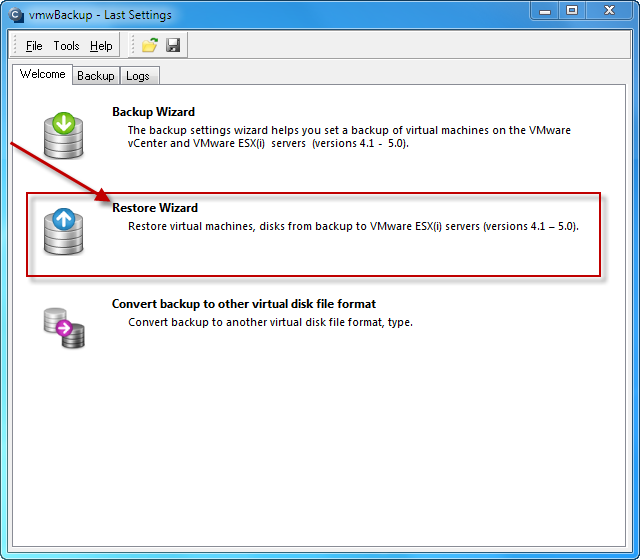This screenshot has width=640, height=560.
Task: Open the Help menu
Action: (101, 46)
